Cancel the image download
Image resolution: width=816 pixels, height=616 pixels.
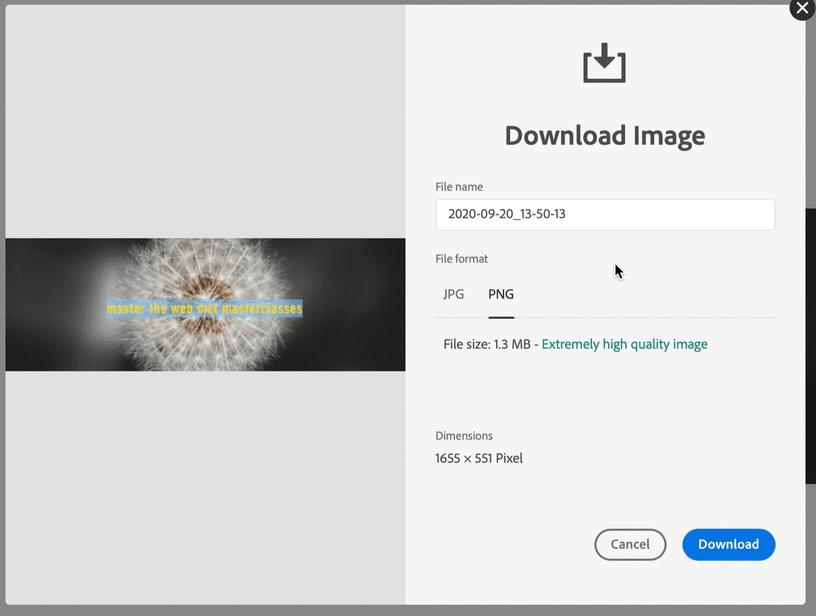630,544
